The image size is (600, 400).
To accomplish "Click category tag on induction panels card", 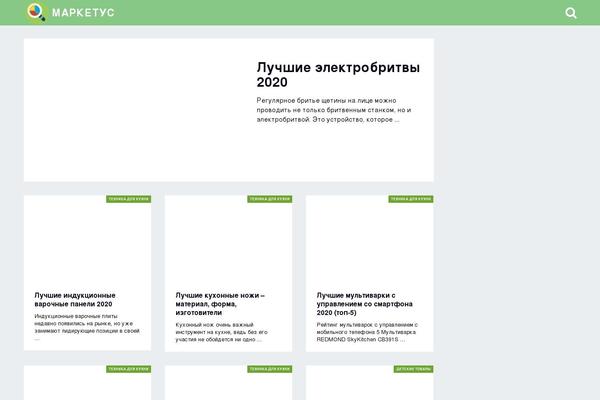I will pos(129,199).
